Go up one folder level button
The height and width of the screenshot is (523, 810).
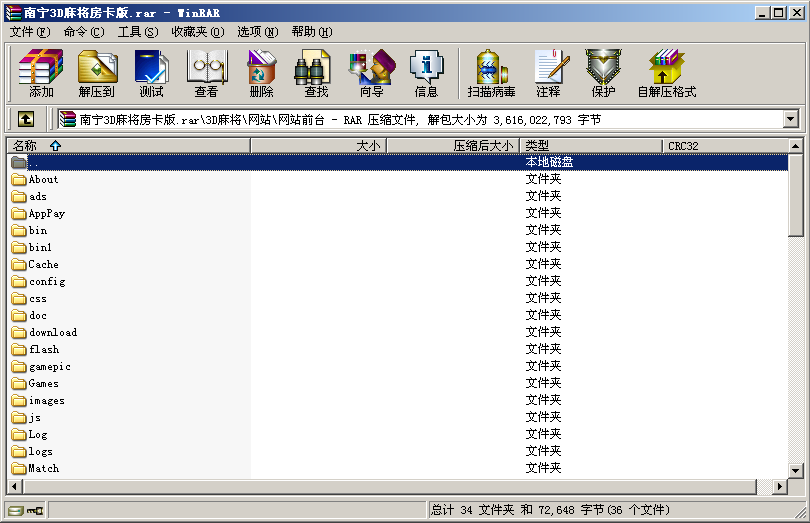[x=26, y=119]
